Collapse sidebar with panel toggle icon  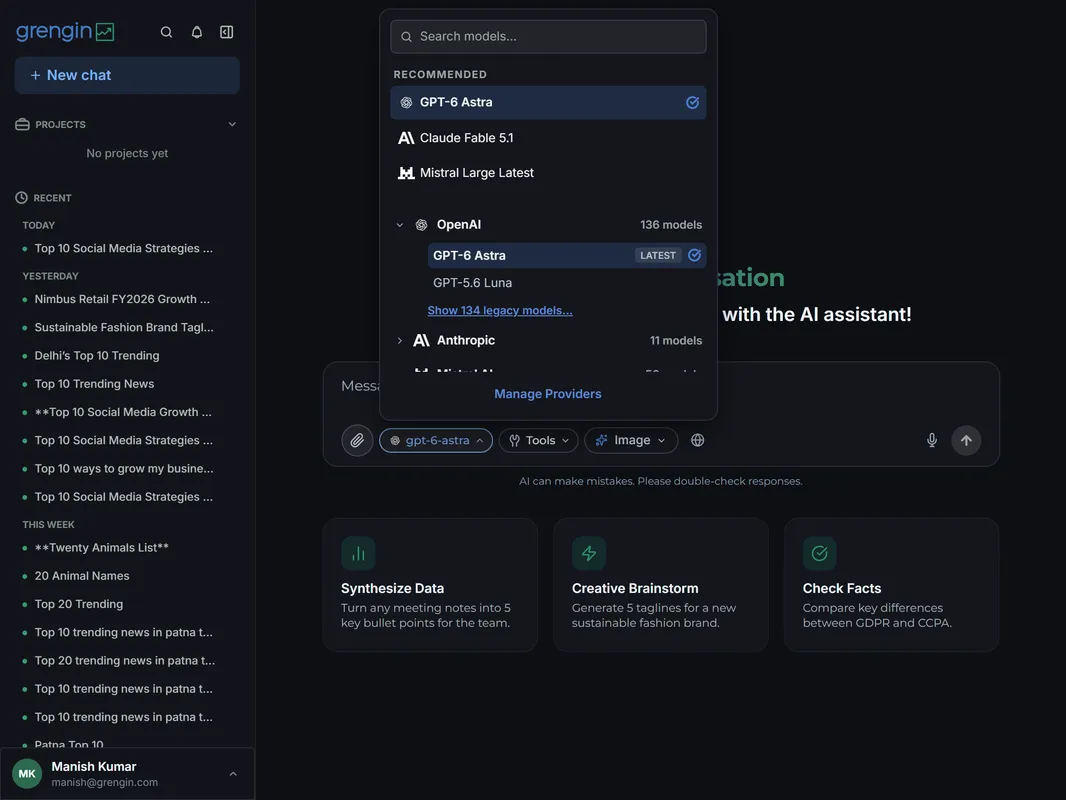[227, 32]
